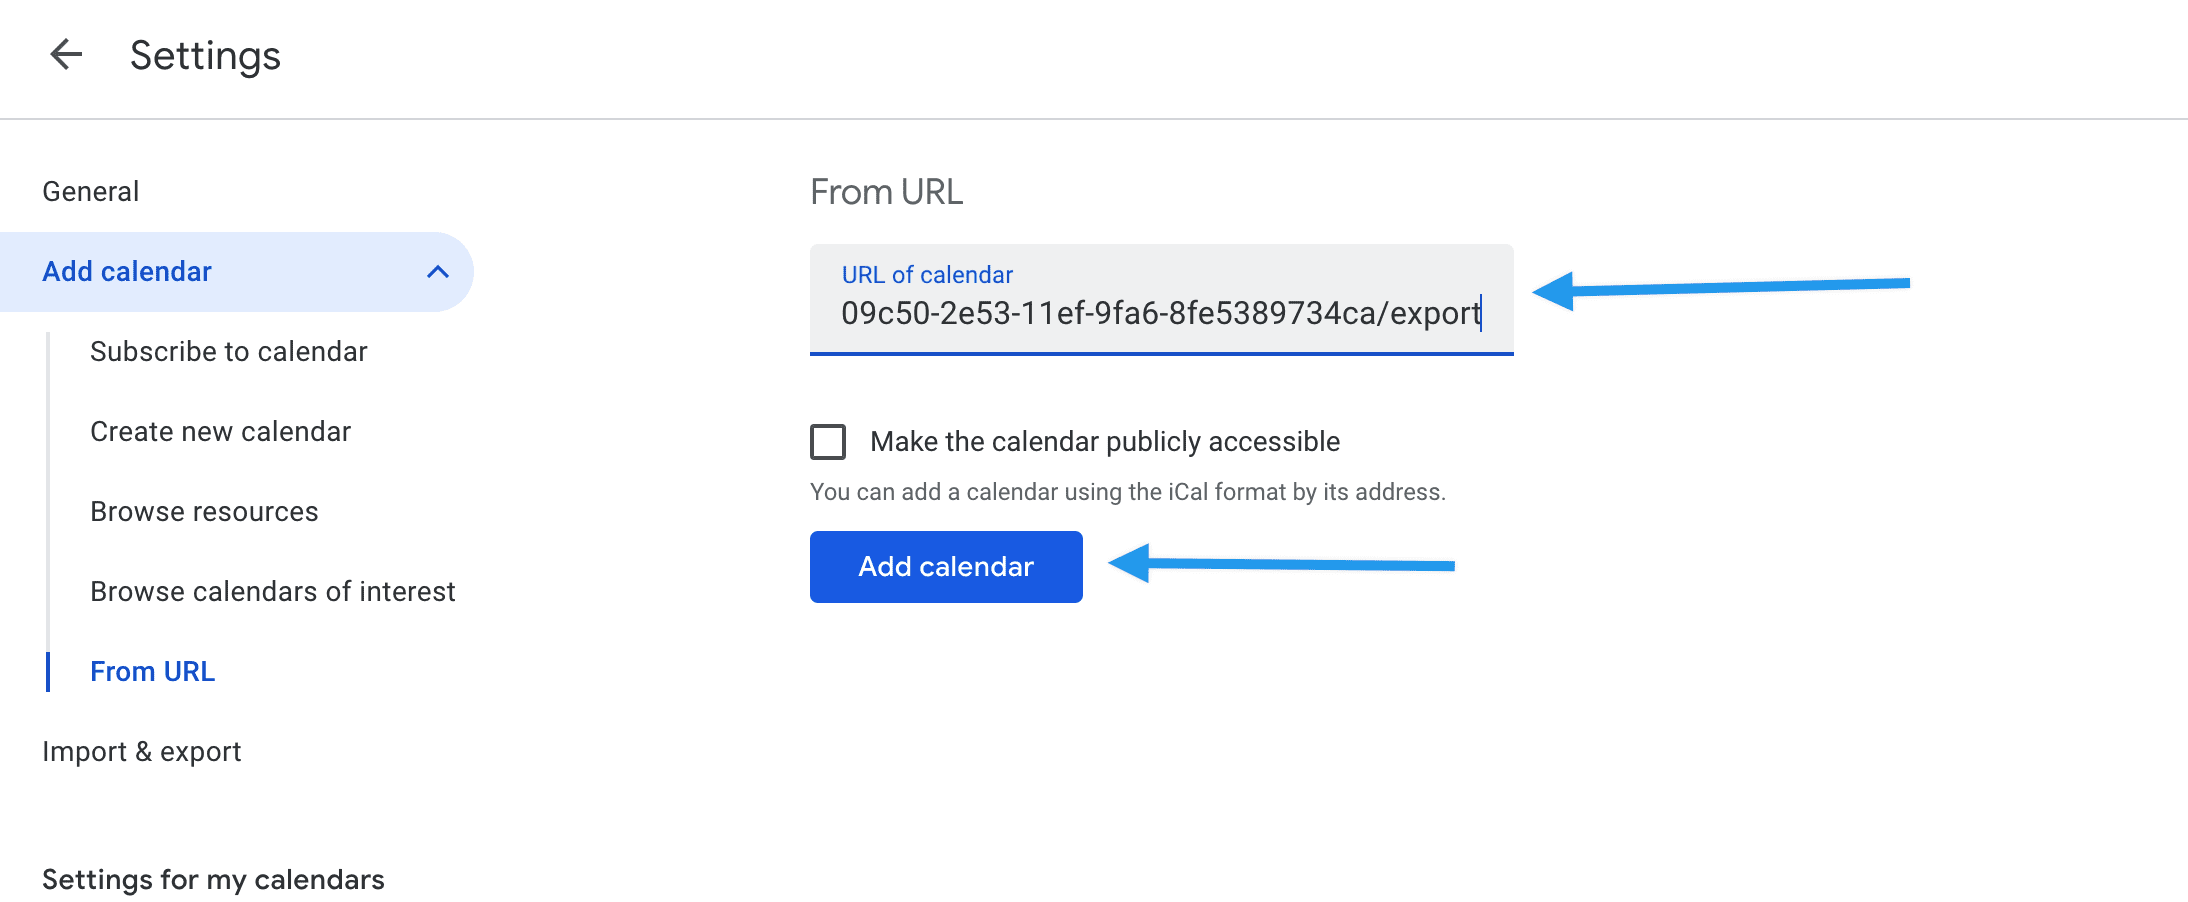Open the Import & export section
The image size is (2188, 902).
coord(142,752)
